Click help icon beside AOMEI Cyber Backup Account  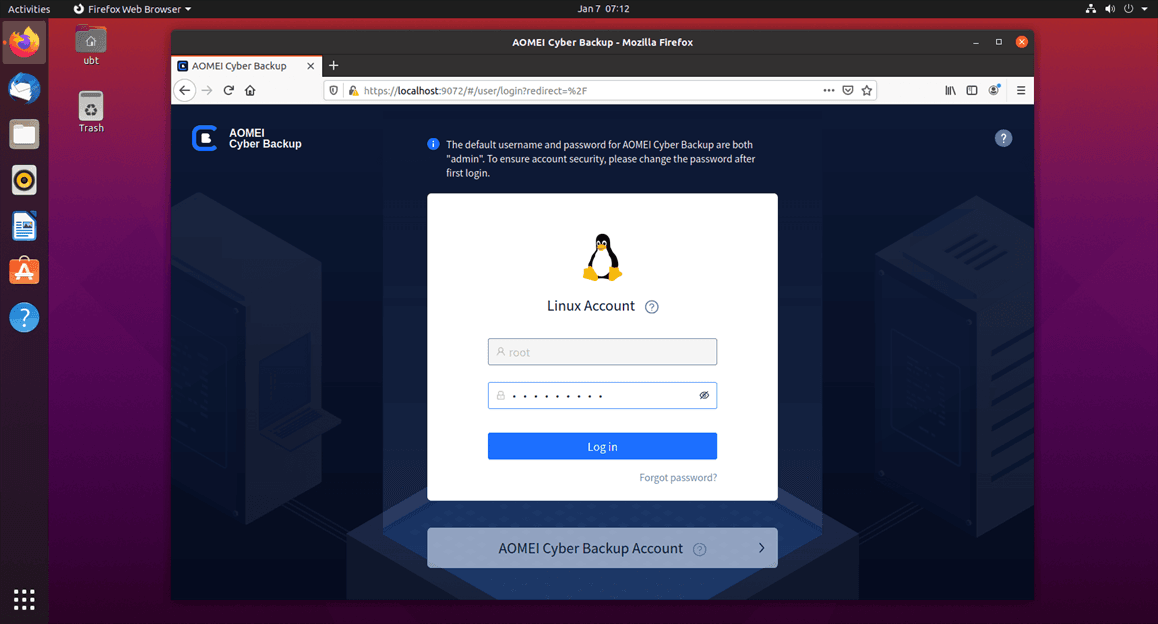(x=699, y=549)
